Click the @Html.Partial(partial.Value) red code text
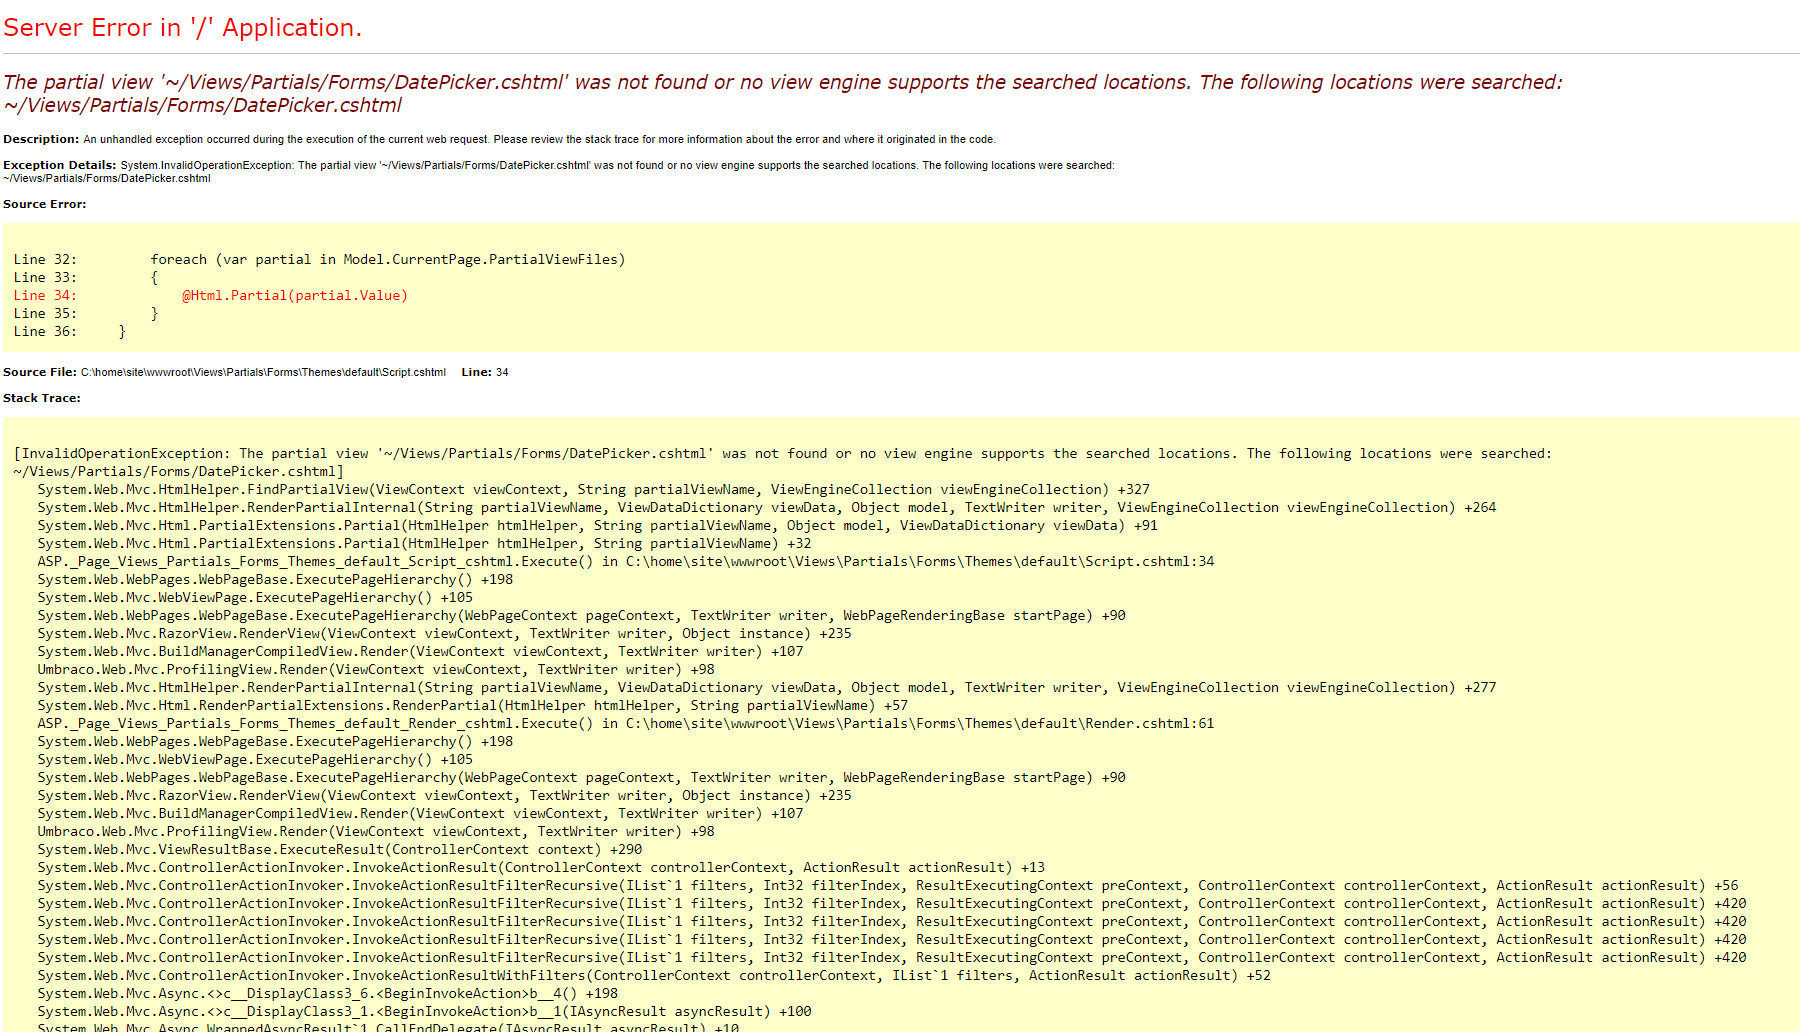Viewport: 1800px width, 1032px height. 294,295
